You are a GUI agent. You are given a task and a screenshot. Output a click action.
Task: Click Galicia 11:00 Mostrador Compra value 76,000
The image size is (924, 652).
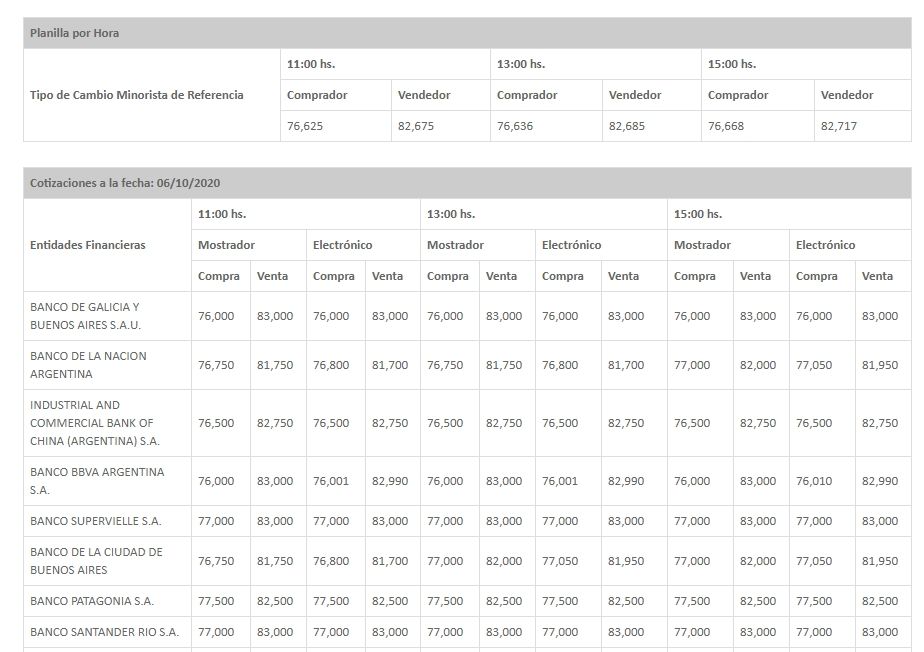(x=216, y=316)
